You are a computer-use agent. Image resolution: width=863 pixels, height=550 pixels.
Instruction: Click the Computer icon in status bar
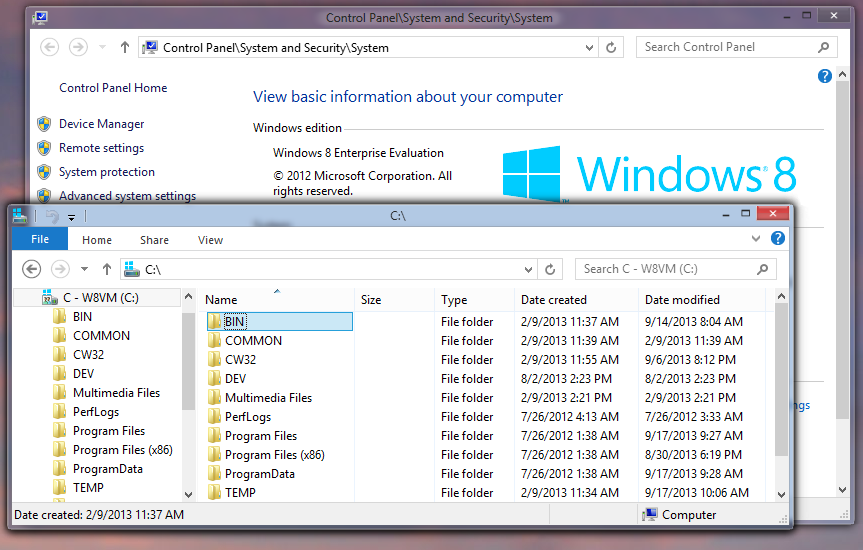coord(649,514)
